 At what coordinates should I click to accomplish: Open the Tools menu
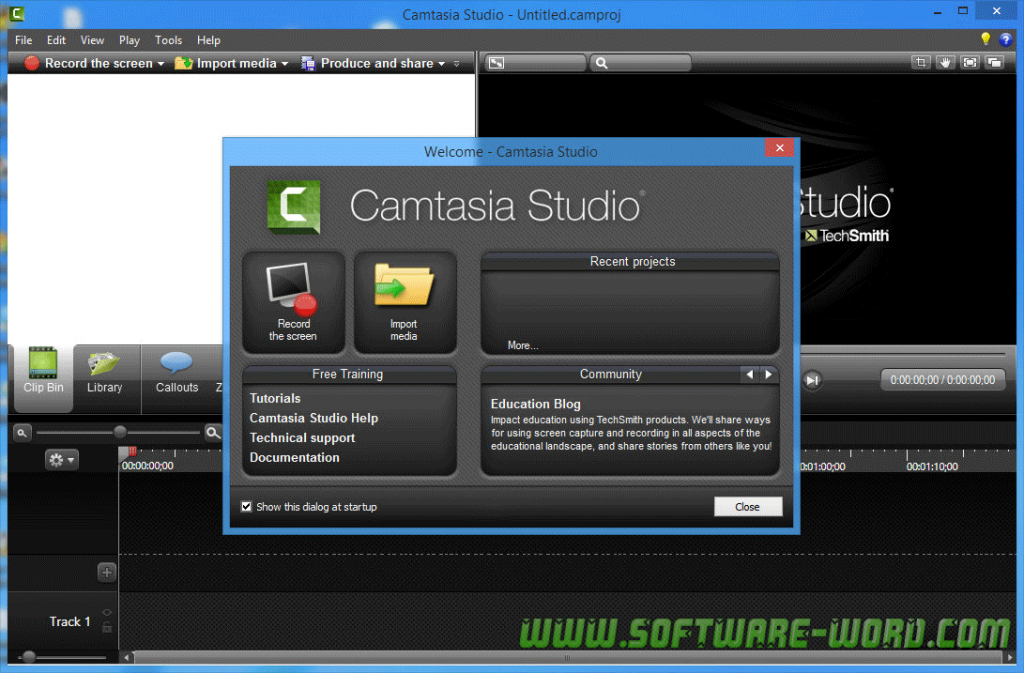tap(168, 40)
